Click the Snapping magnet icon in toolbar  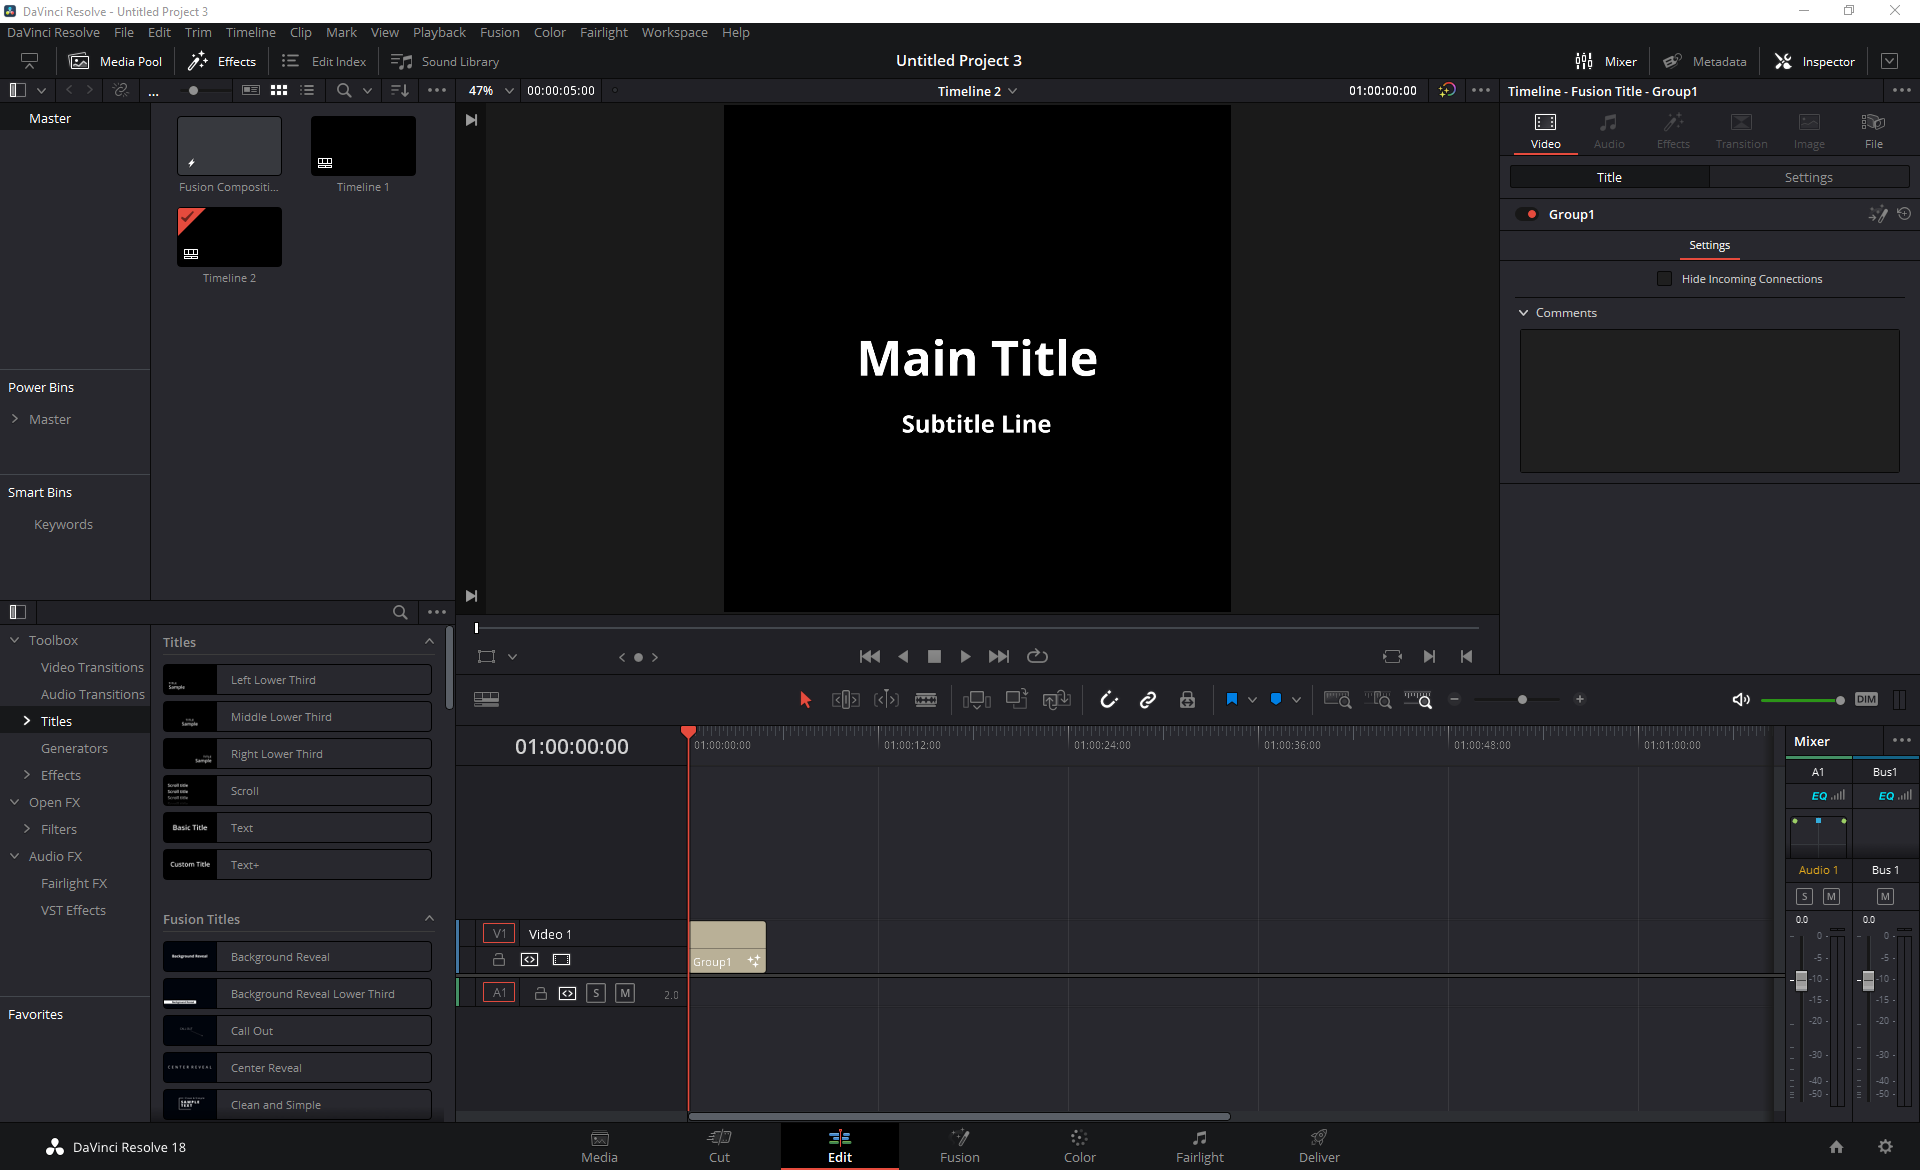[1109, 700]
